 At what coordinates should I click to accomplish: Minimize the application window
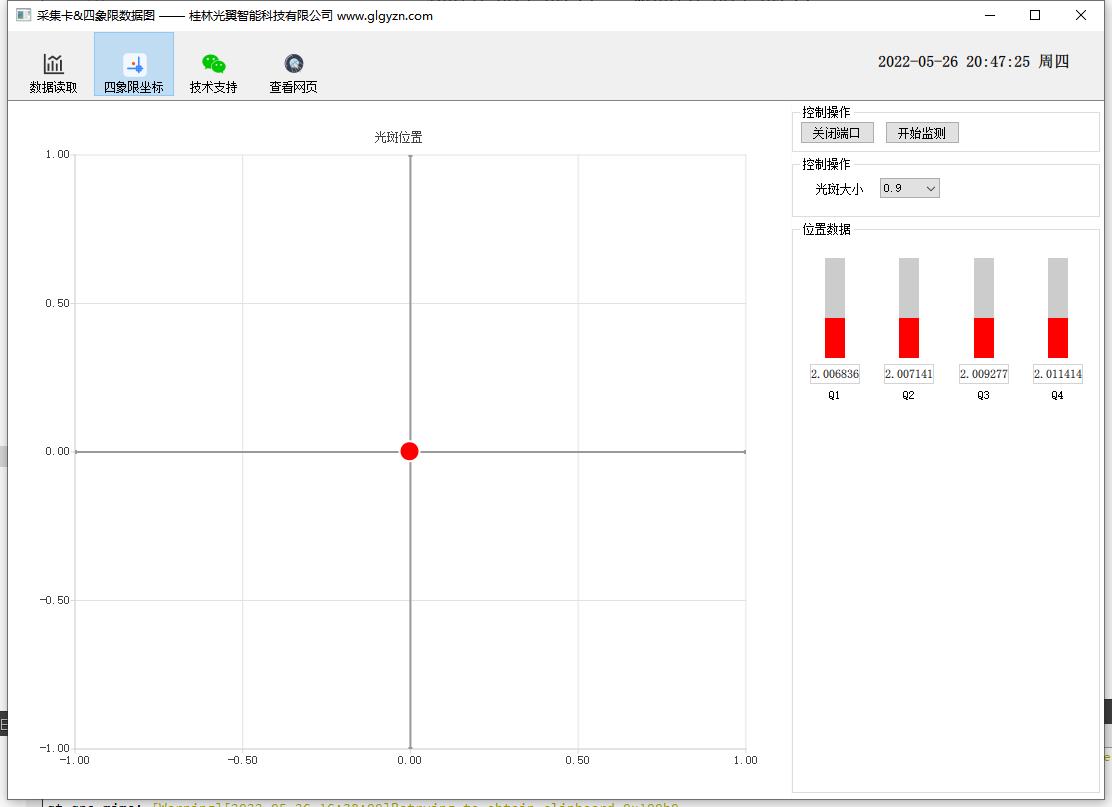[x=990, y=15]
